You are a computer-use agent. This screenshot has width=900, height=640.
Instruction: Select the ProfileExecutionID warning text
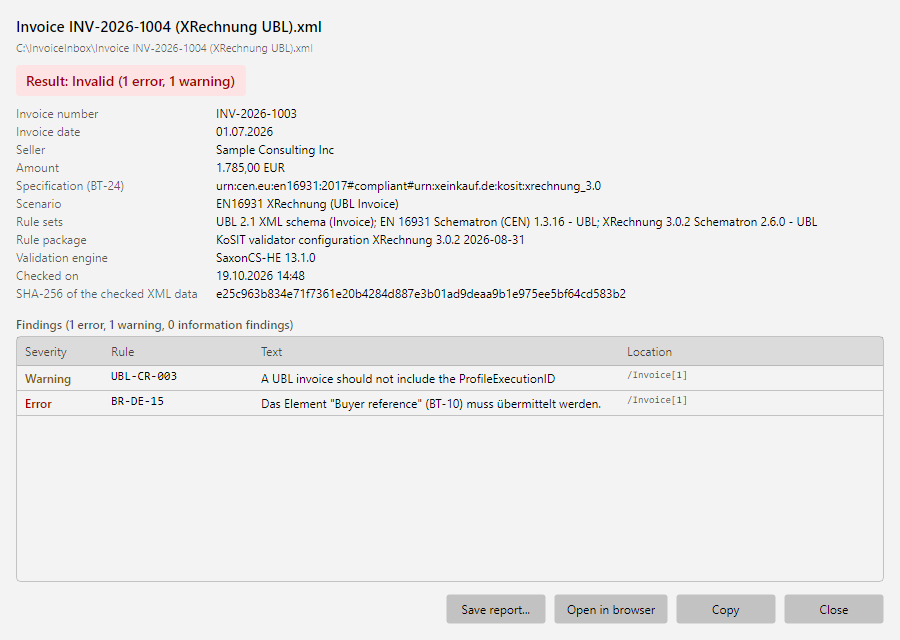click(x=408, y=379)
